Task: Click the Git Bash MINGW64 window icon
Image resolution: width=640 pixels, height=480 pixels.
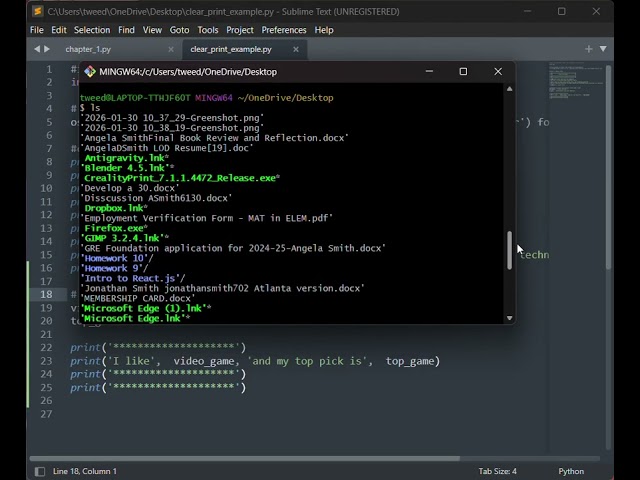Action: pyautogui.click(x=90, y=72)
